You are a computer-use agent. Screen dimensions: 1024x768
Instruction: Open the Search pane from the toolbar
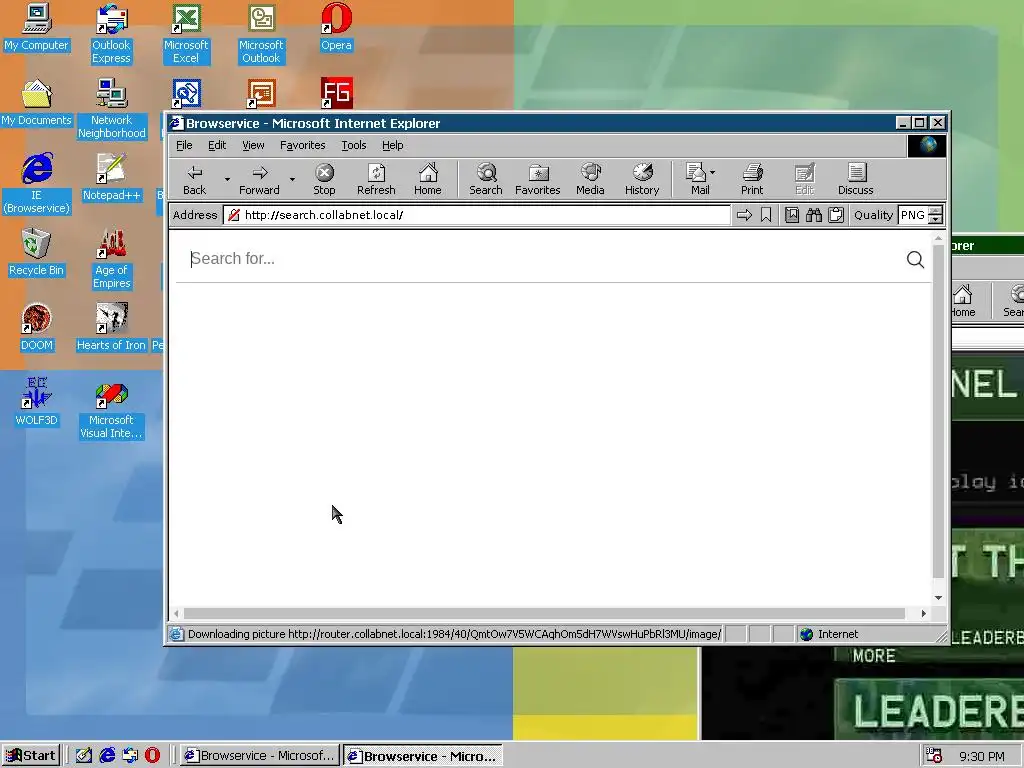pyautogui.click(x=486, y=180)
